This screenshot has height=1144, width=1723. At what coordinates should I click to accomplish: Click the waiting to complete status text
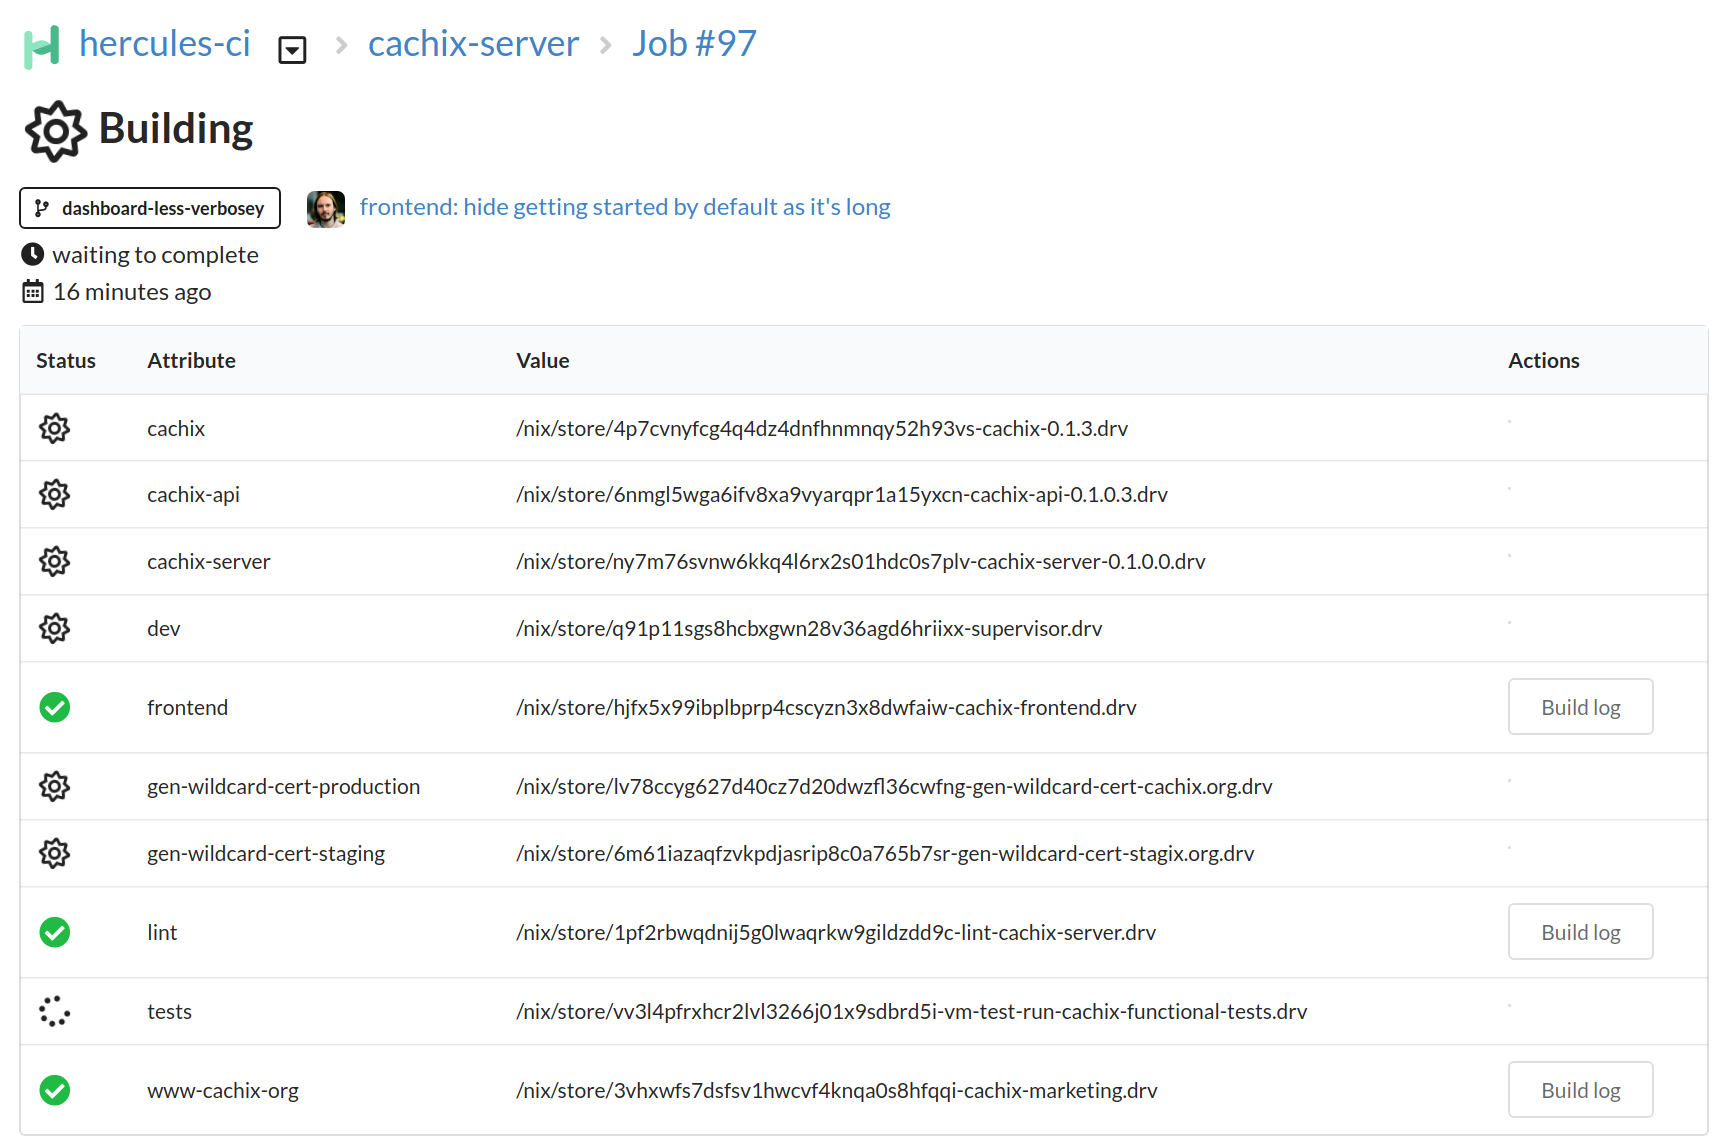(156, 255)
